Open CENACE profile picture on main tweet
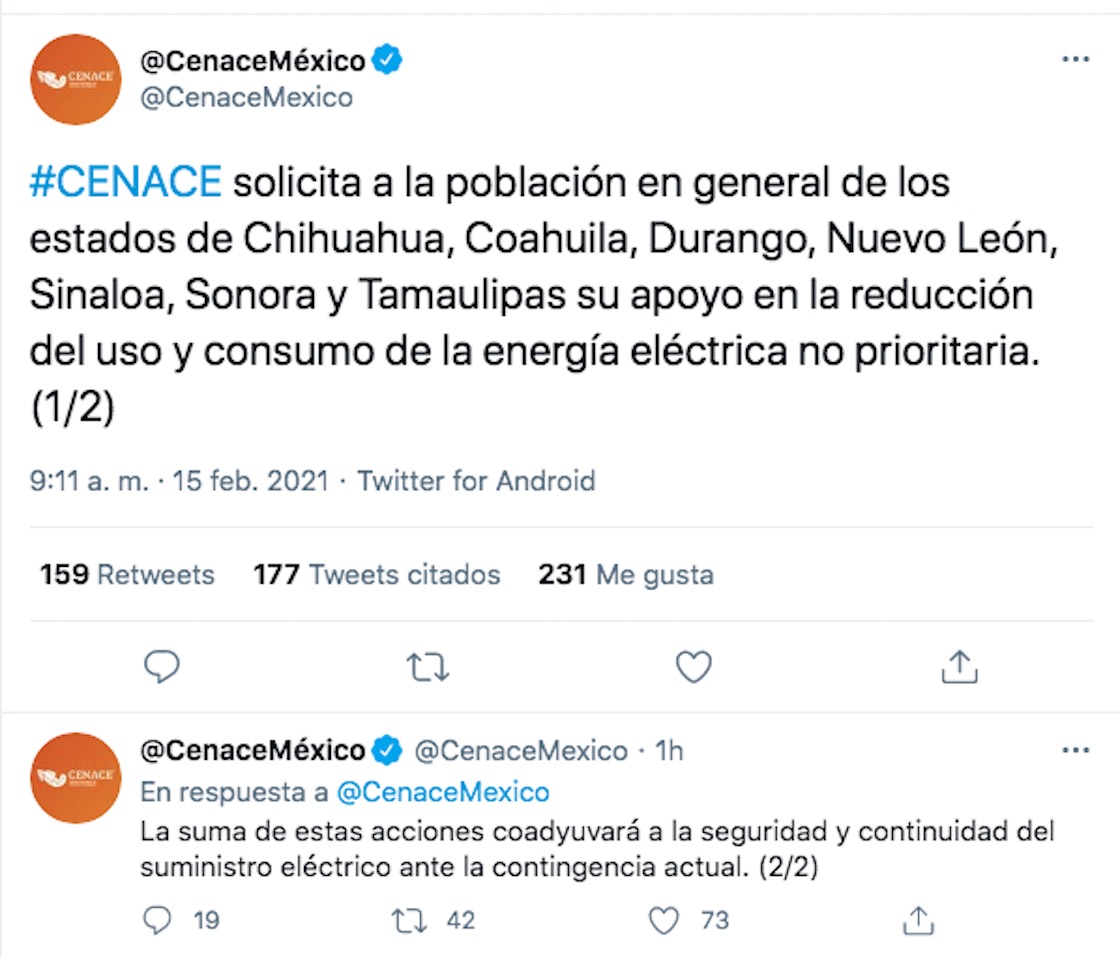Image resolution: width=1120 pixels, height=957 pixels. (x=76, y=80)
